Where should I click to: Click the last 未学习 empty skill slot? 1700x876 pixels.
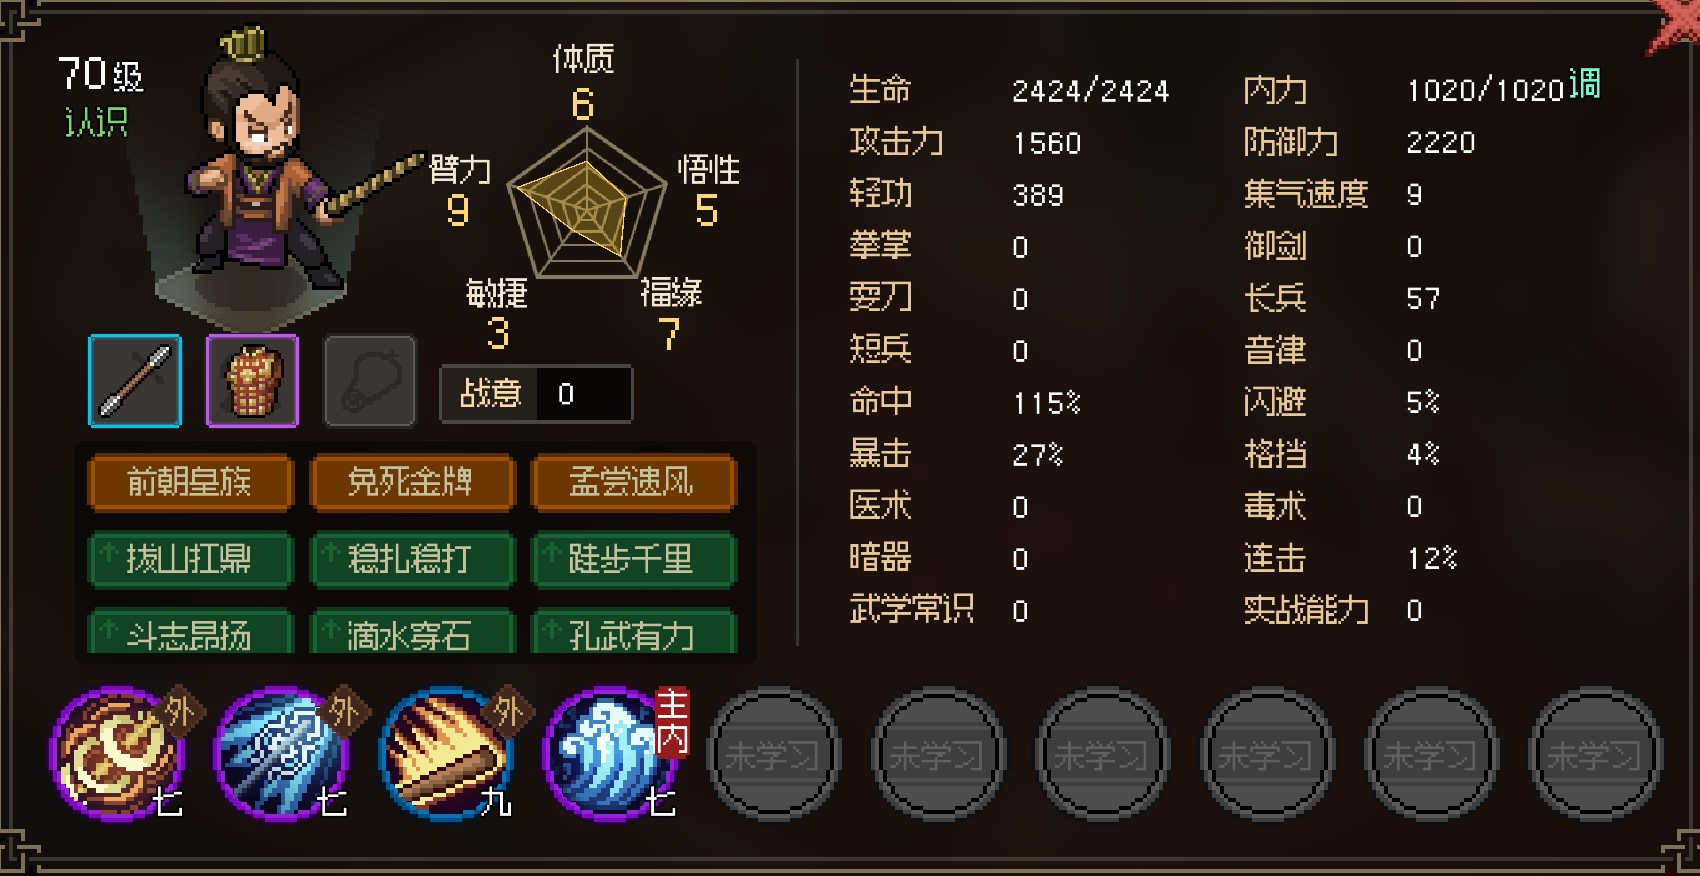click(x=1596, y=754)
